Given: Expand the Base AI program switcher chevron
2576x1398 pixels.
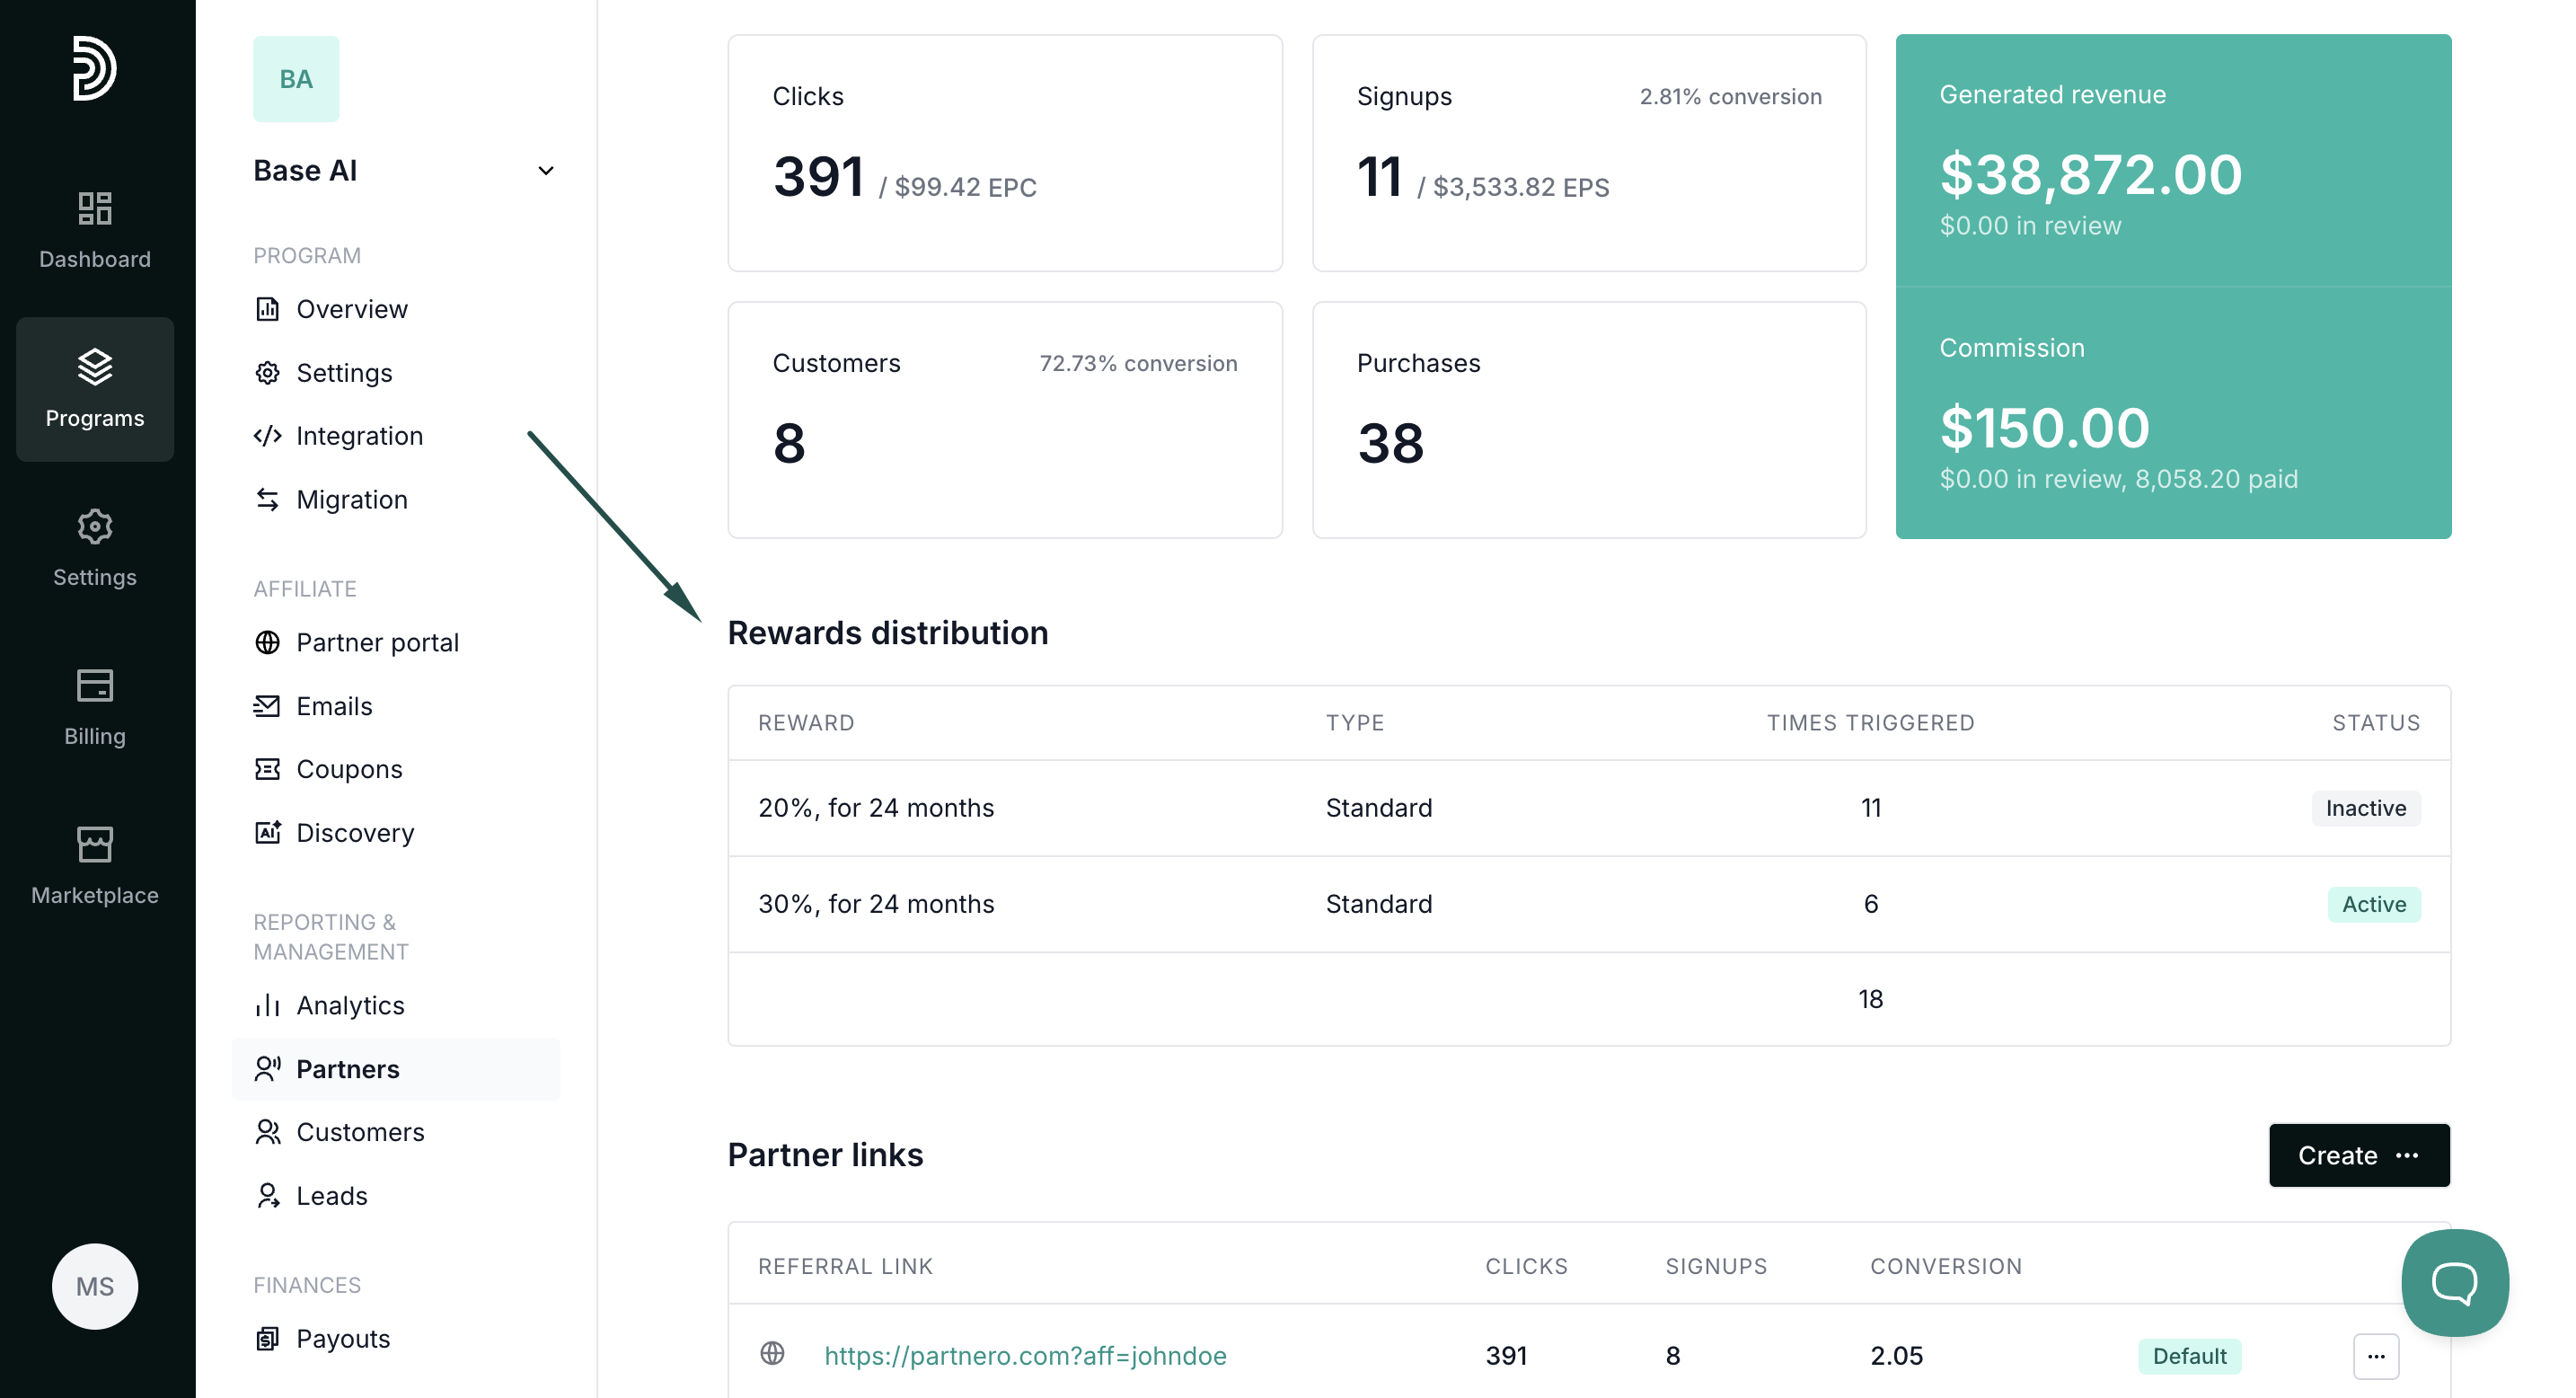Looking at the screenshot, I should pyautogui.click(x=545, y=171).
